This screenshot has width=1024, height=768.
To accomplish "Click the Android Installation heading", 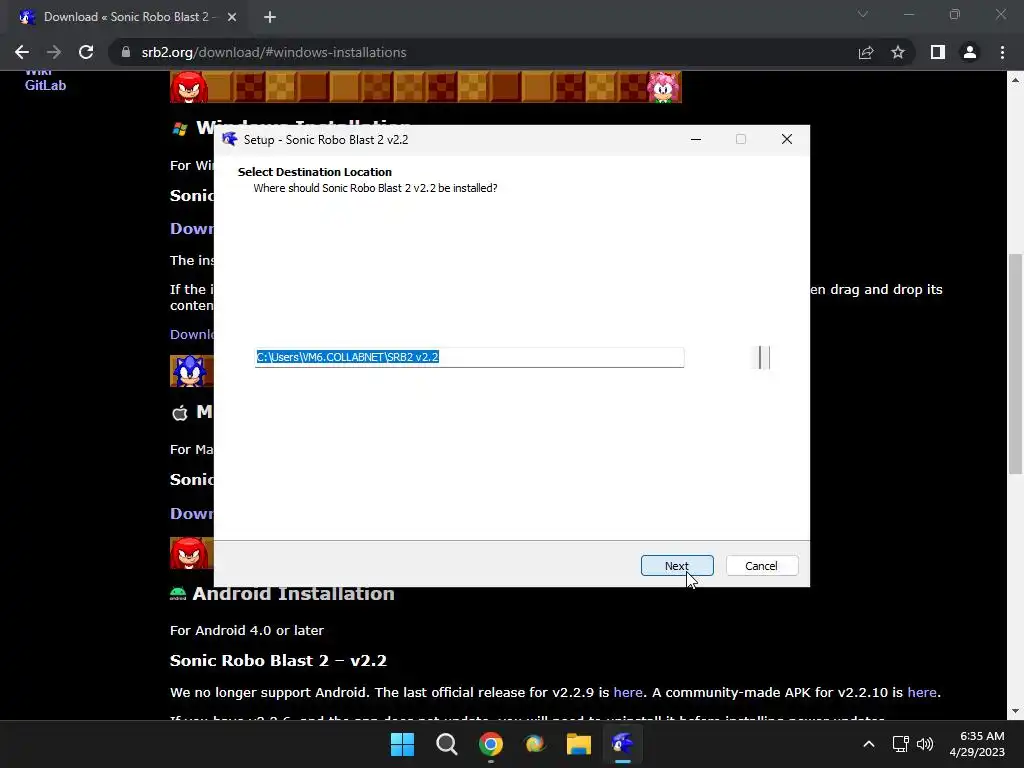I will coord(293,594).
